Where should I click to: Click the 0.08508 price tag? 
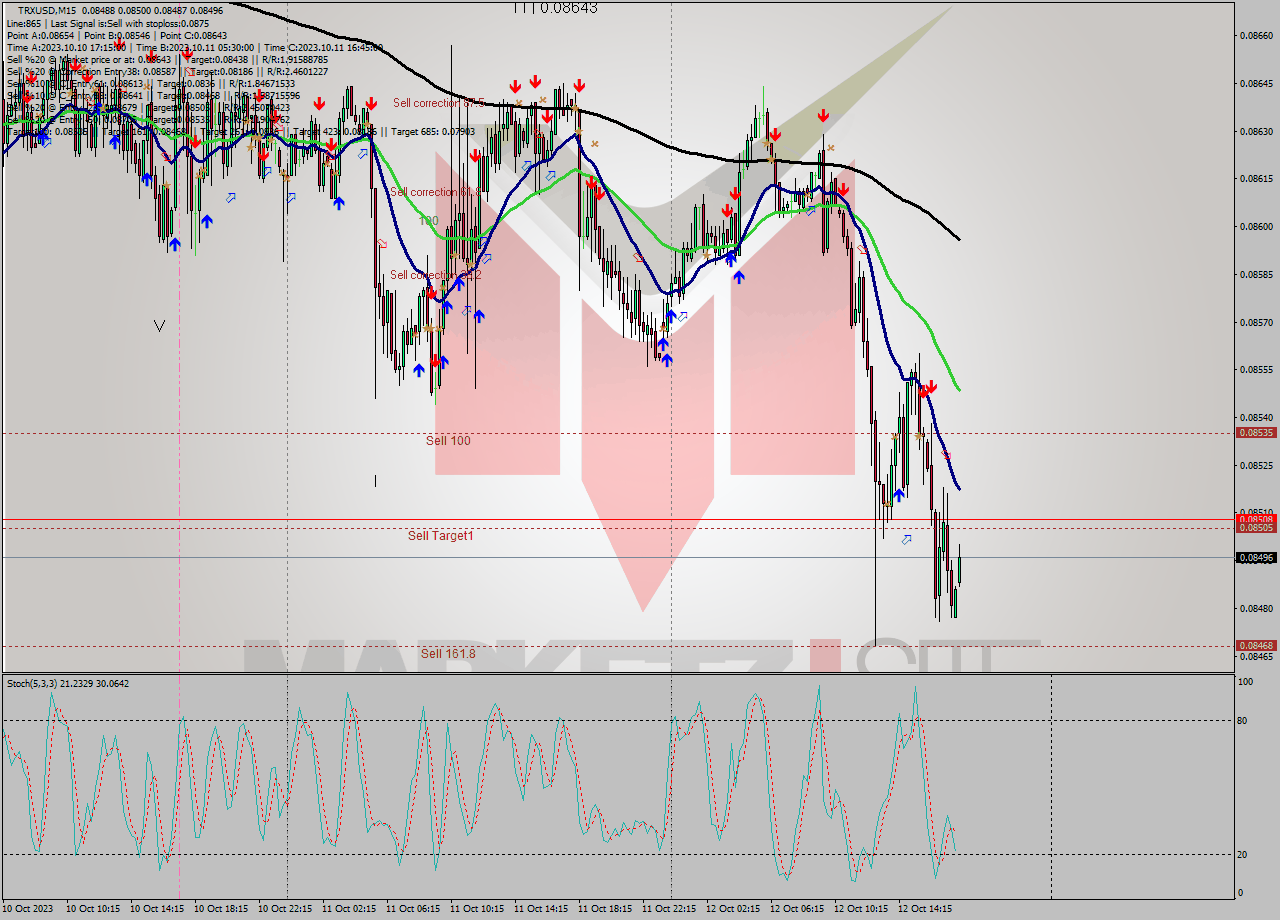(x=1256, y=519)
